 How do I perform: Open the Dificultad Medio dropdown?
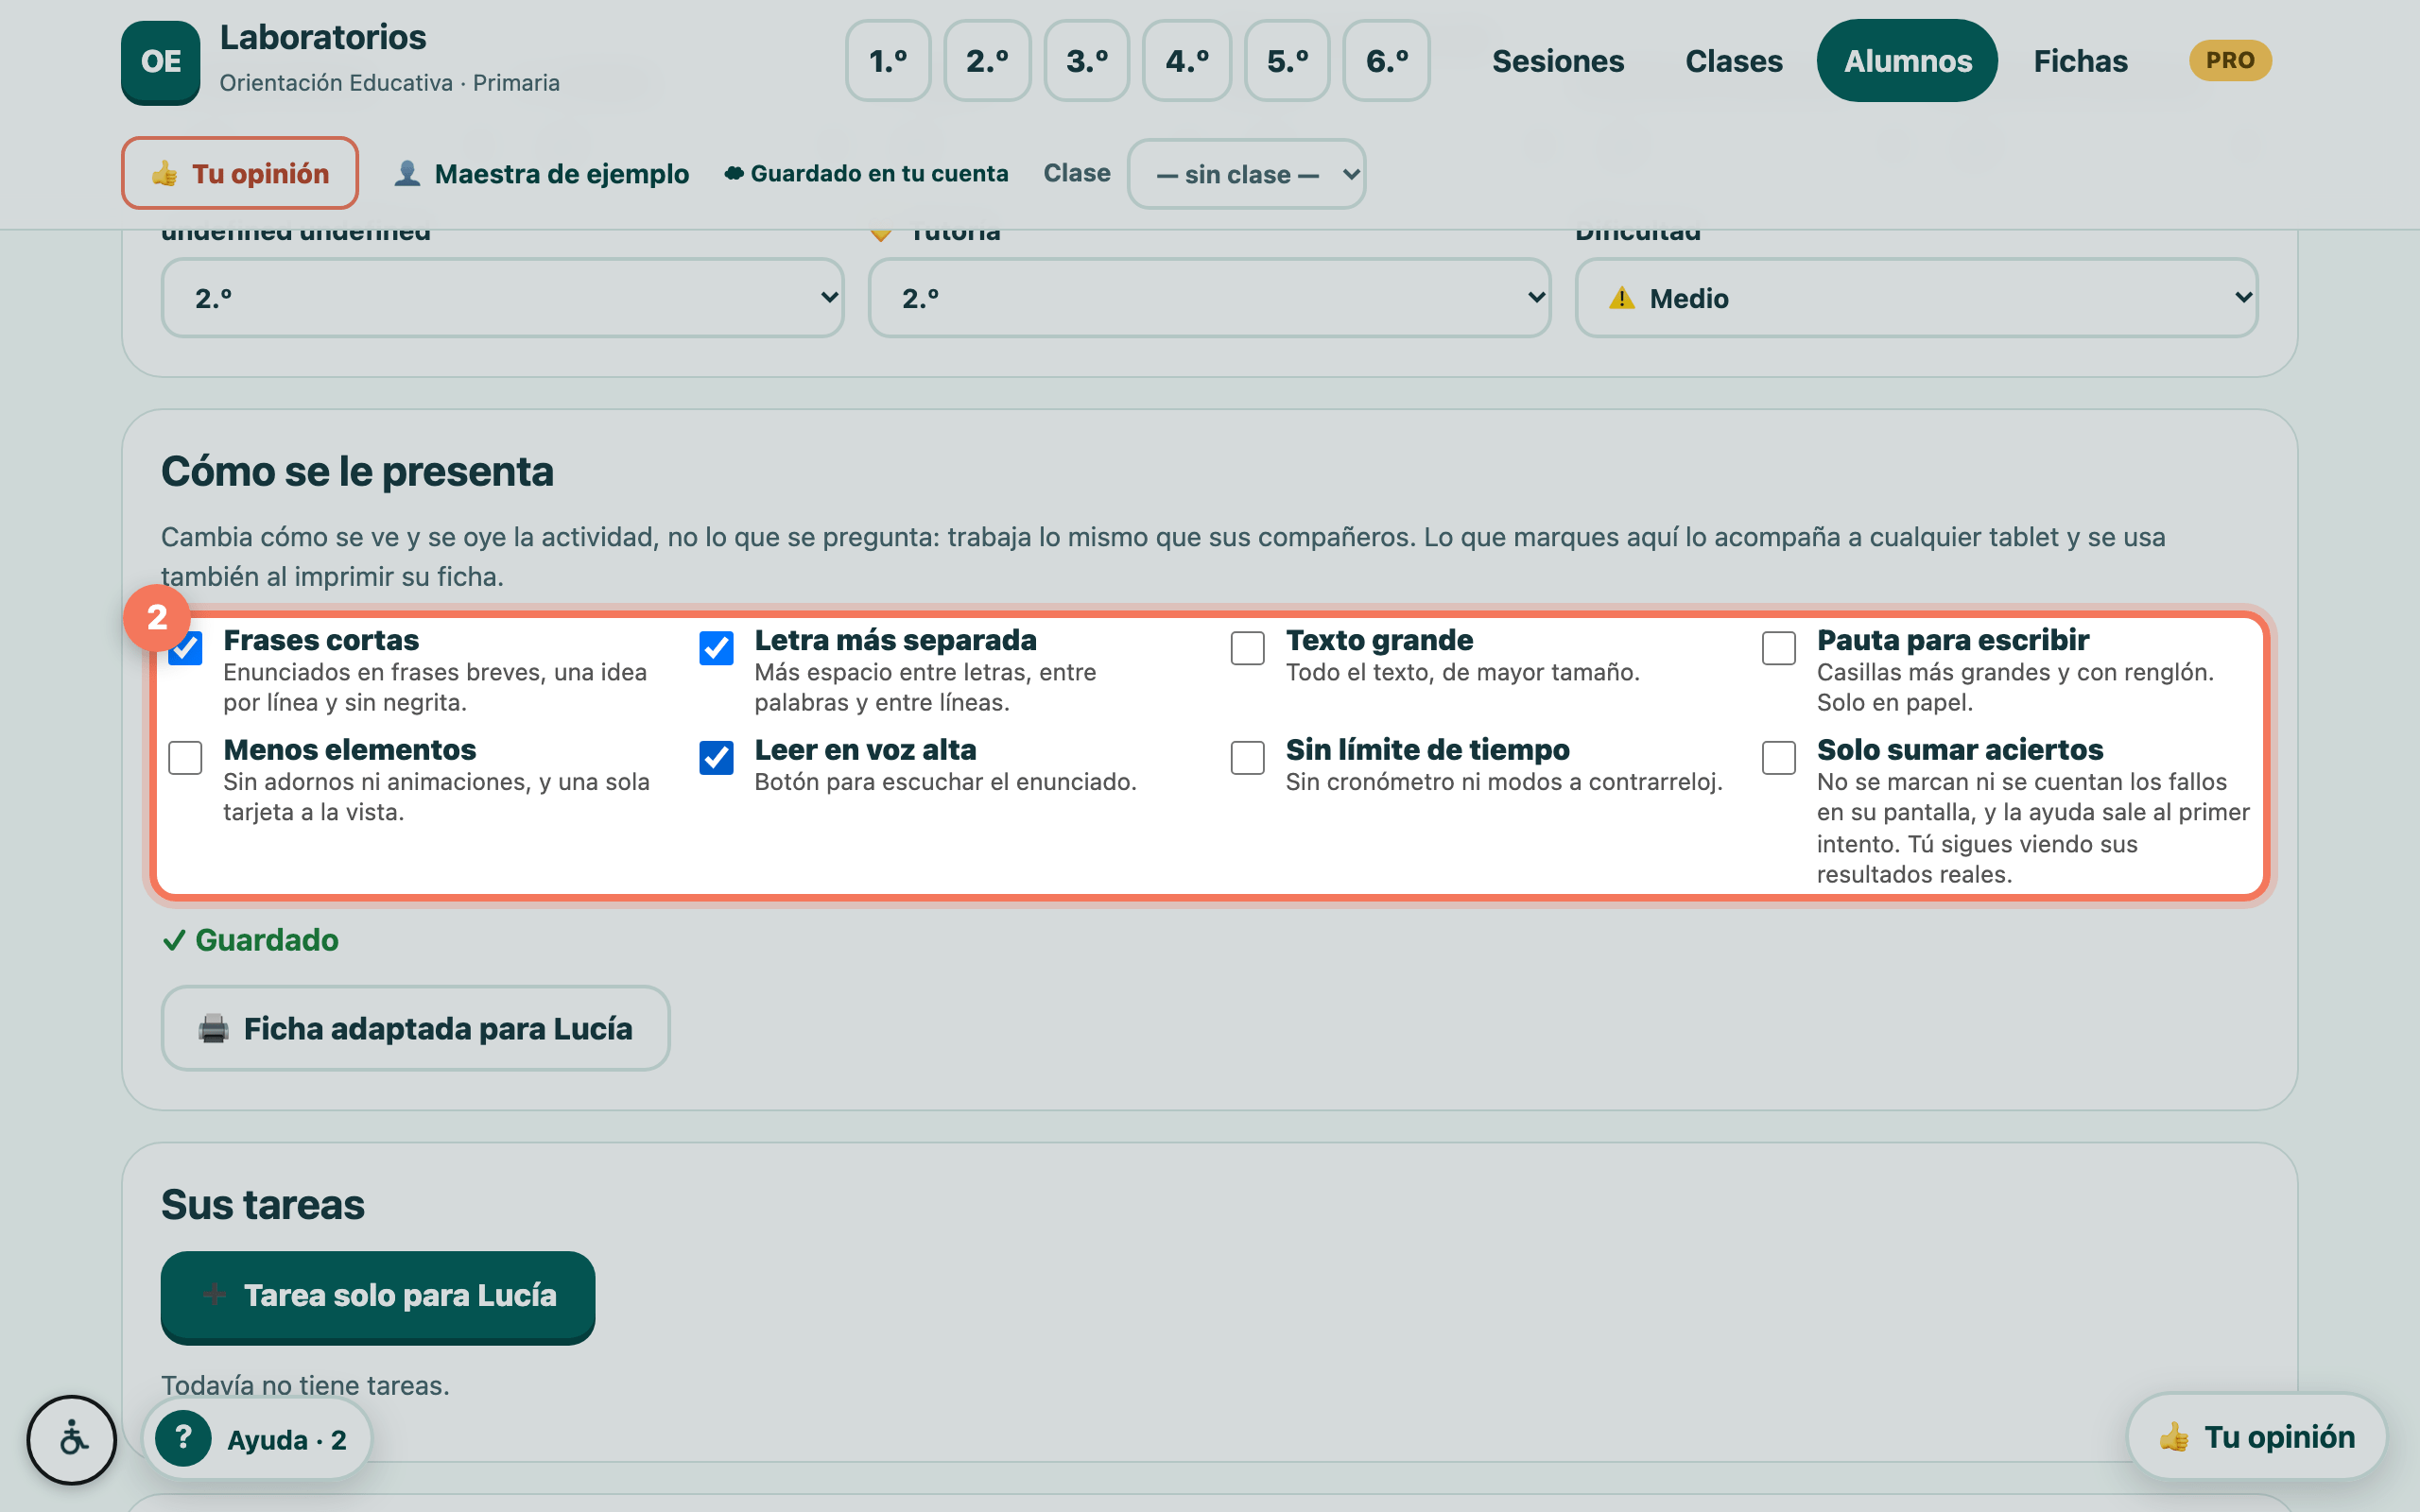1916,298
